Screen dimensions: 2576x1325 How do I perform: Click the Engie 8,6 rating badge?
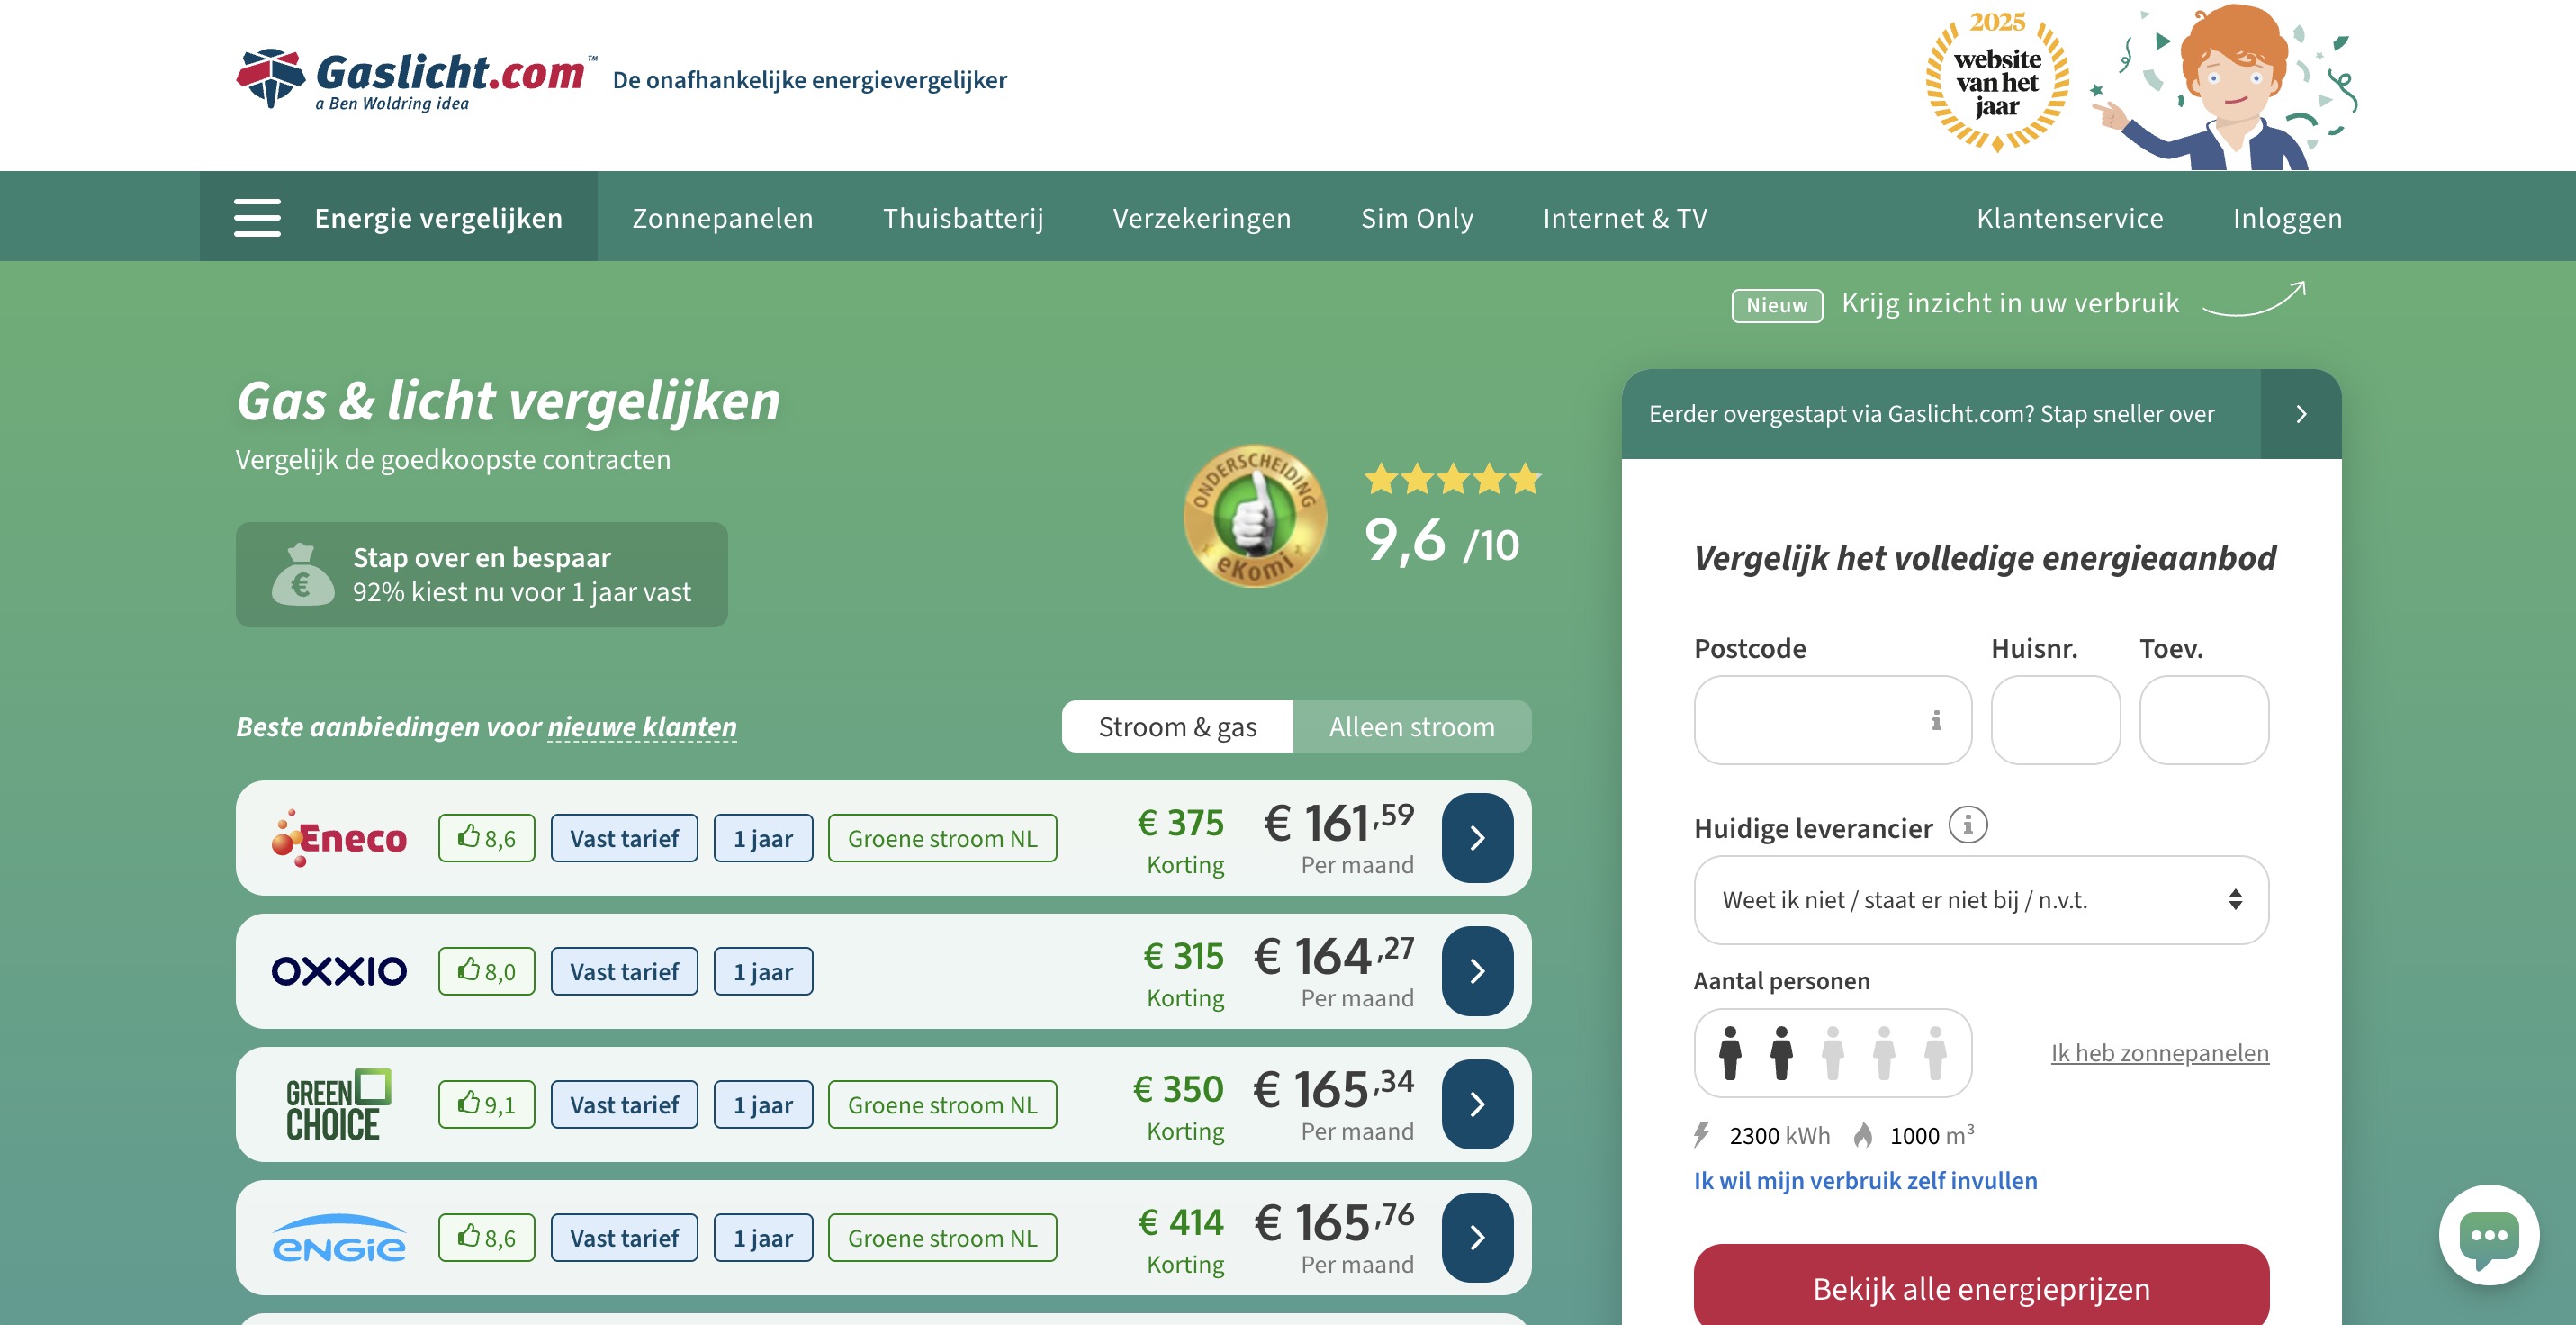486,1238
